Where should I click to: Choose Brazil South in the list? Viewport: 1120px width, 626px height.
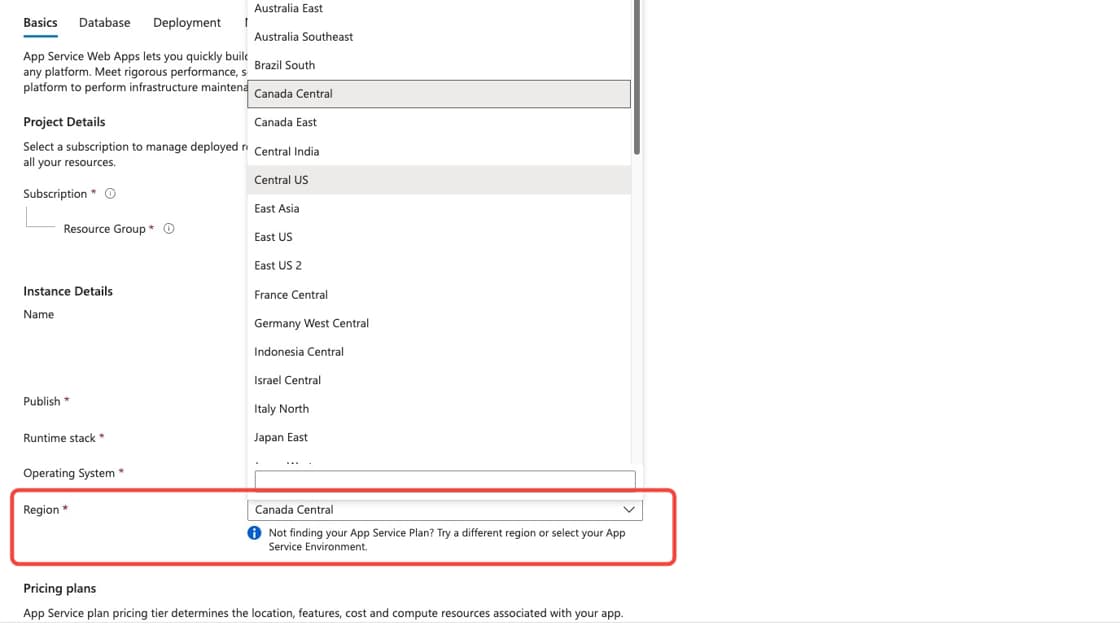[x=439, y=65]
